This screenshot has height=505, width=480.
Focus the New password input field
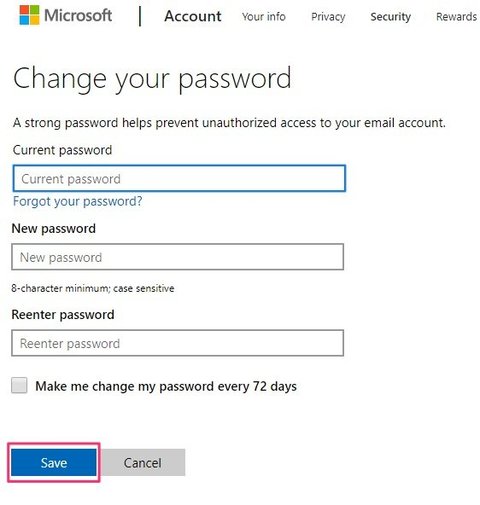[178, 257]
